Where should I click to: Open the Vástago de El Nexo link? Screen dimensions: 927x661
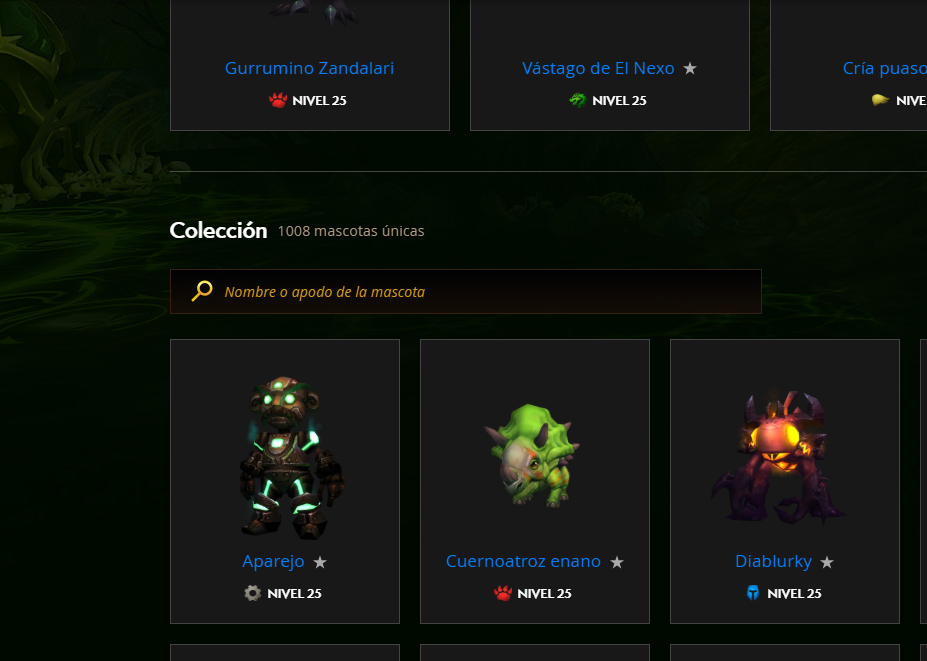coord(598,68)
